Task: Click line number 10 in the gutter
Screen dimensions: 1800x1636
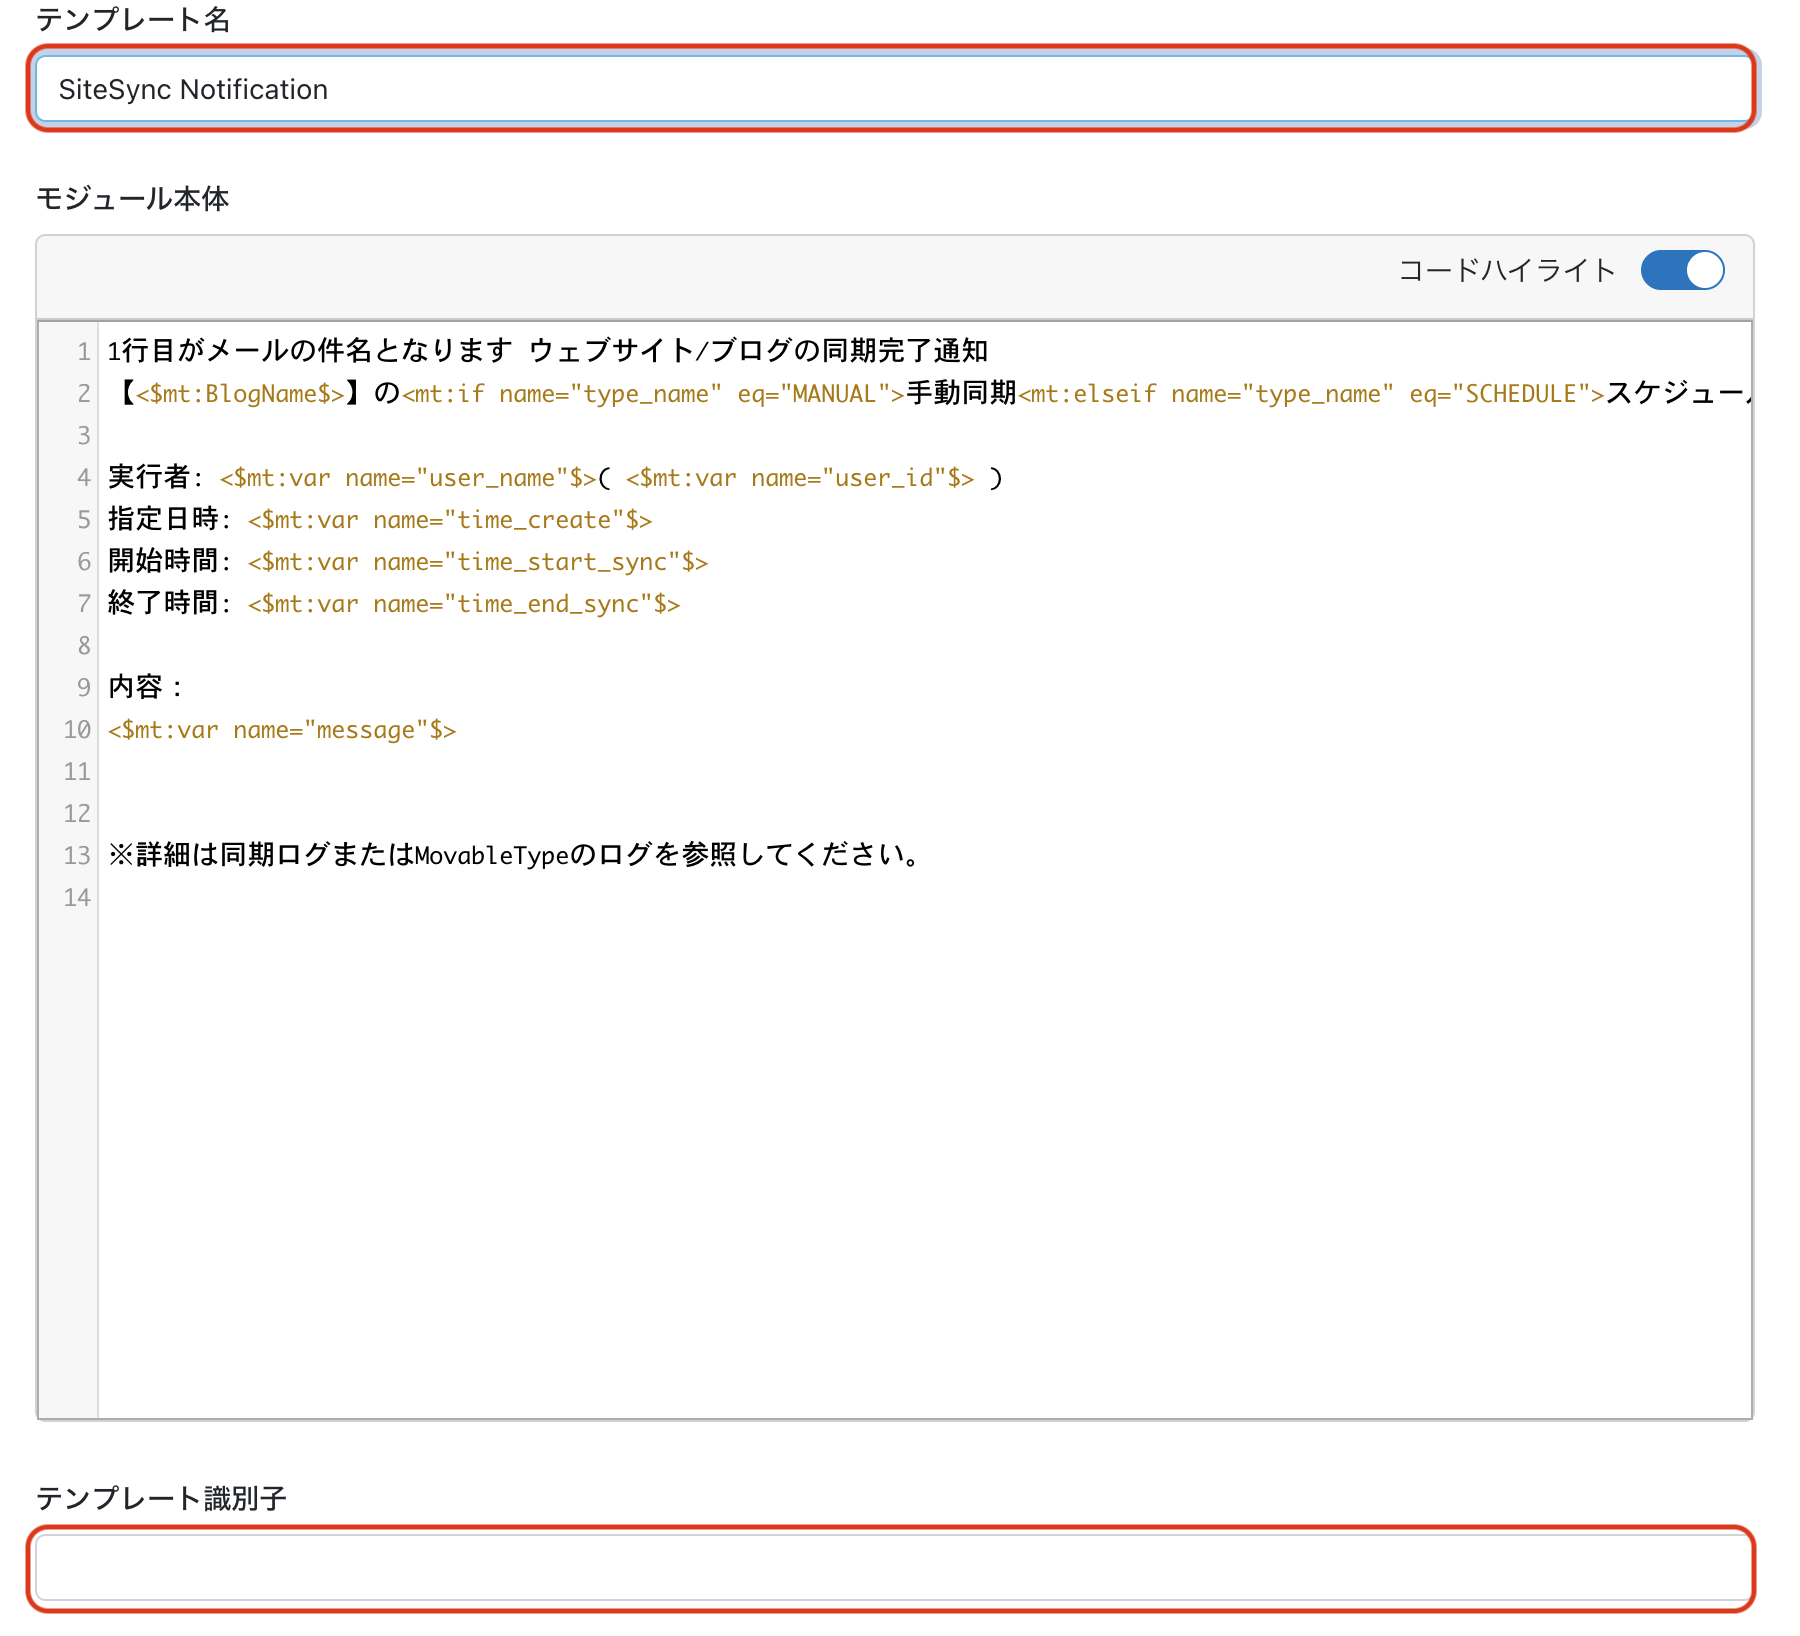Action: coord(77,730)
